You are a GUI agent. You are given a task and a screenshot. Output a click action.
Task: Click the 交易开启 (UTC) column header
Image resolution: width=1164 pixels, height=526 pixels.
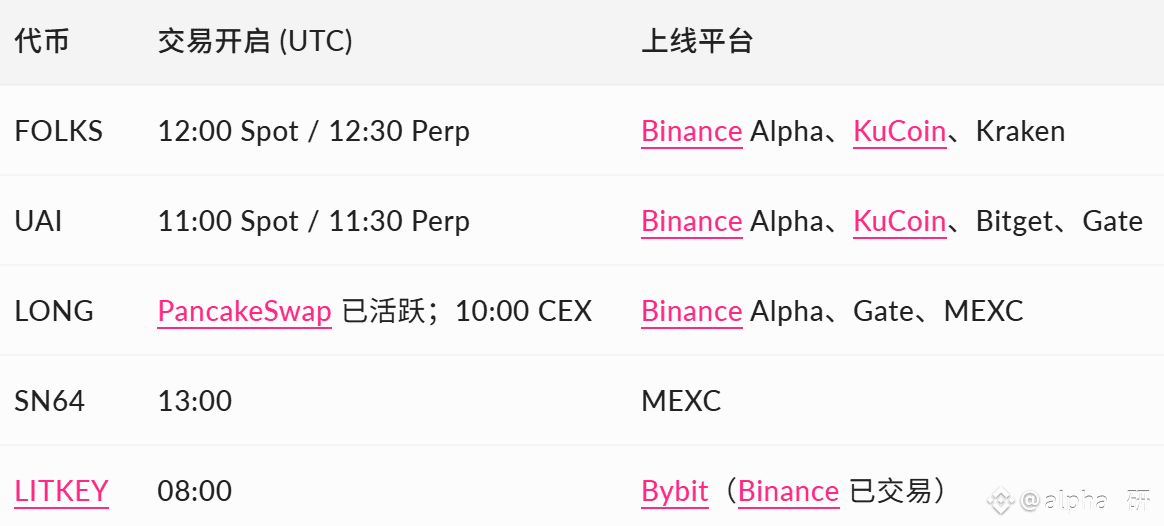tap(254, 41)
